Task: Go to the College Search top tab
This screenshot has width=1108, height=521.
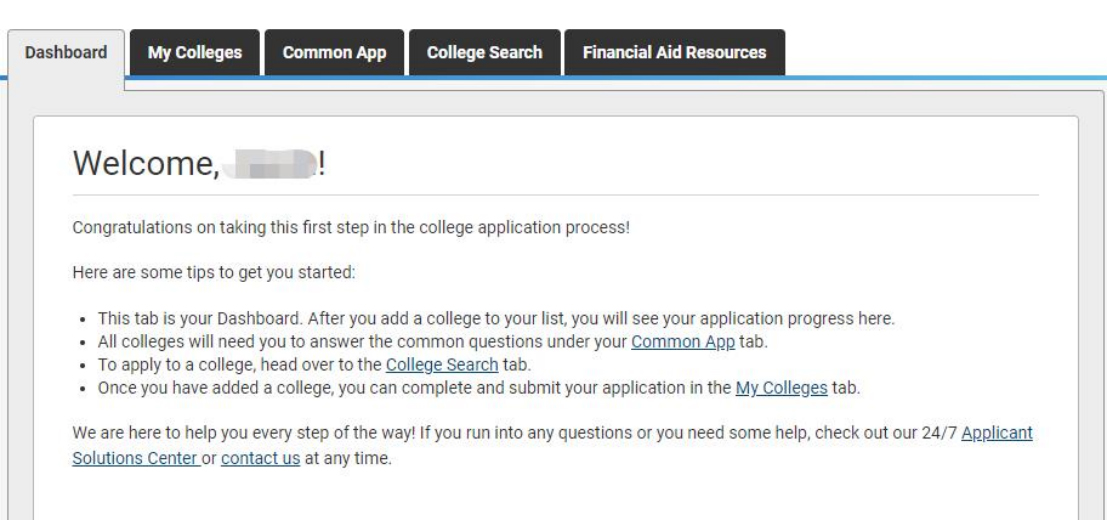Action: click(x=484, y=53)
